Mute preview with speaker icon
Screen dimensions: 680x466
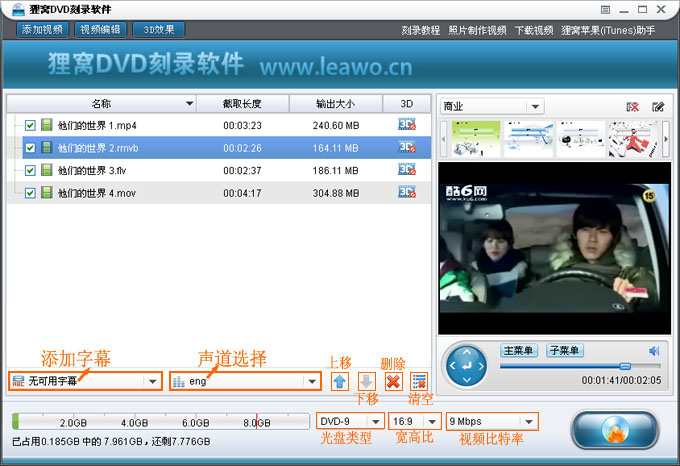click(x=654, y=351)
